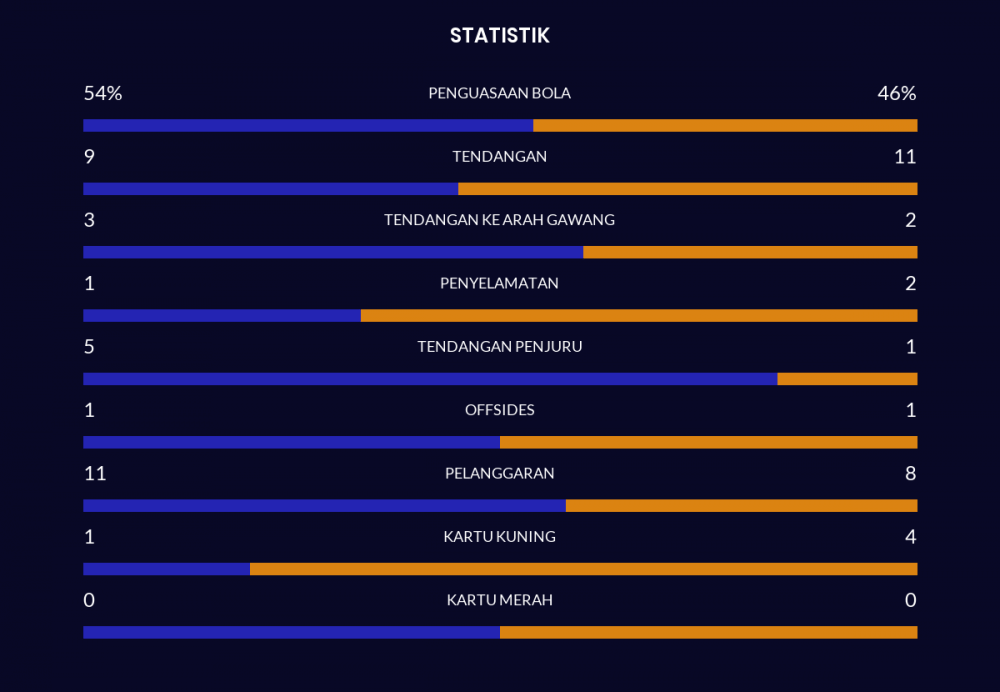
Task: Select the Tendangan Ke Arah Gawang label
Action: click(x=499, y=220)
